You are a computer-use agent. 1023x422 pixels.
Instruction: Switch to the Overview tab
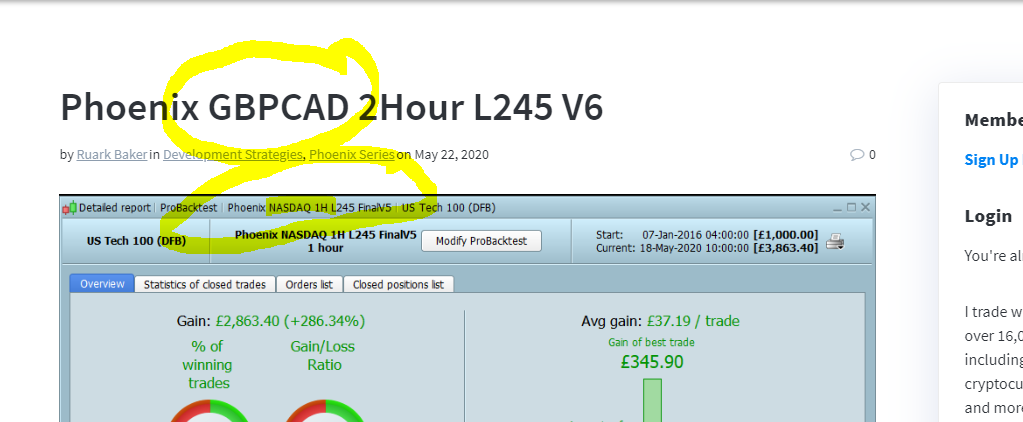[102, 284]
